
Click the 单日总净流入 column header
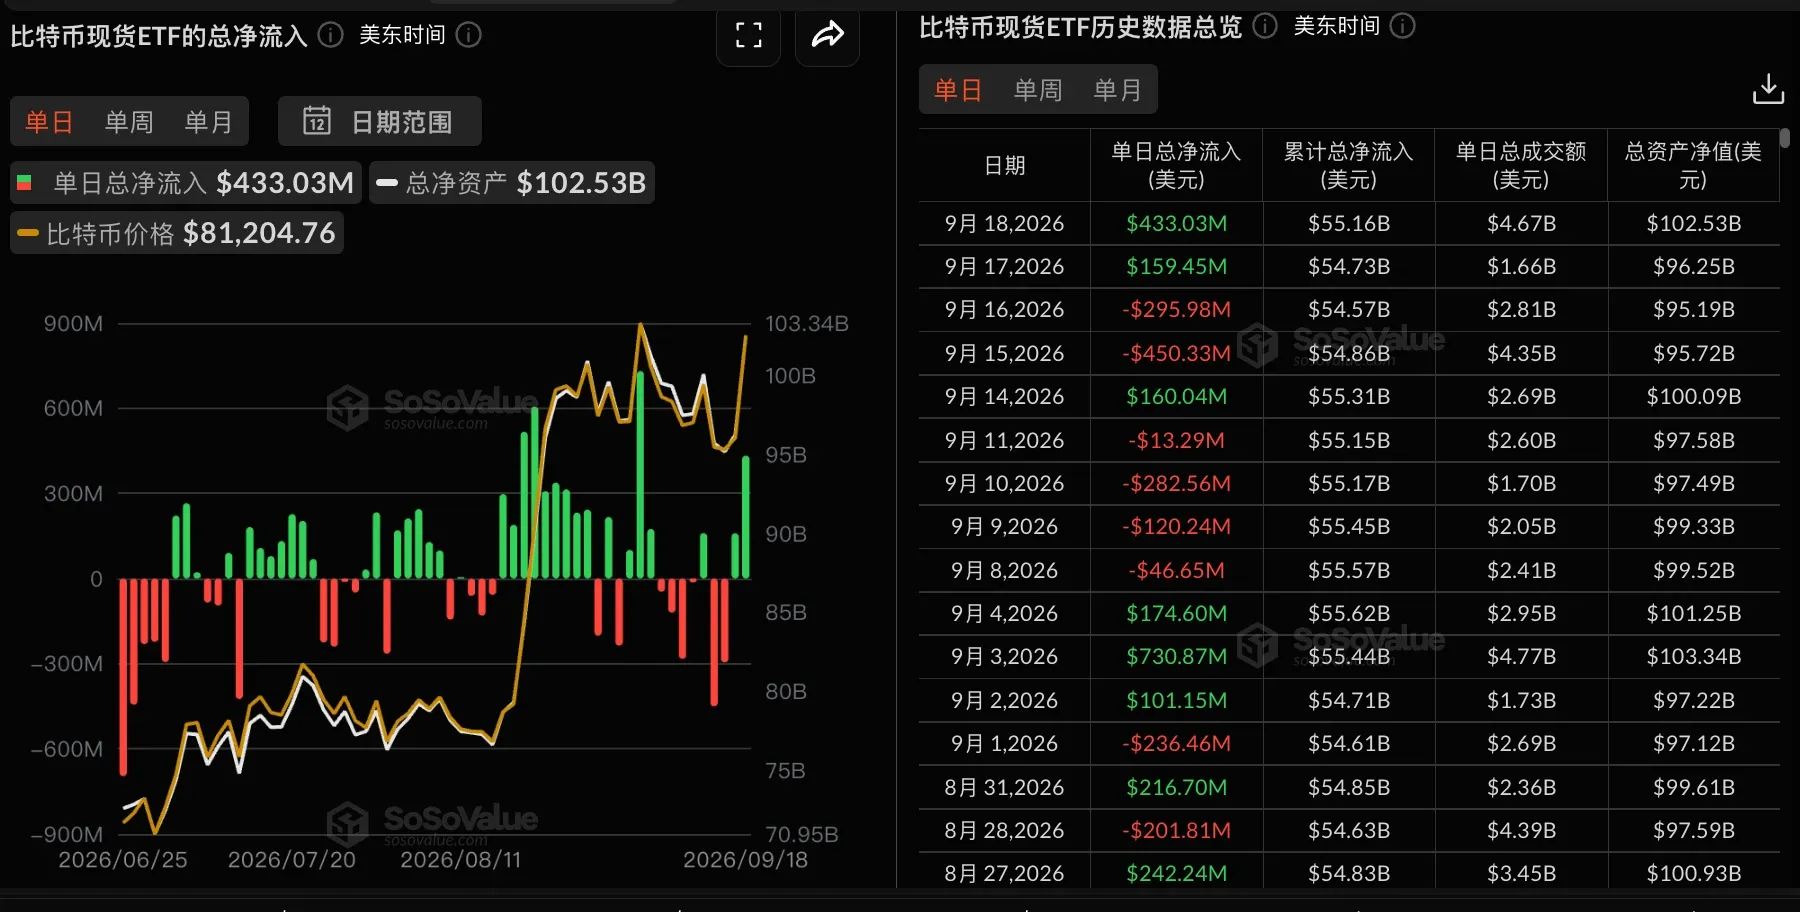tap(1176, 165)
